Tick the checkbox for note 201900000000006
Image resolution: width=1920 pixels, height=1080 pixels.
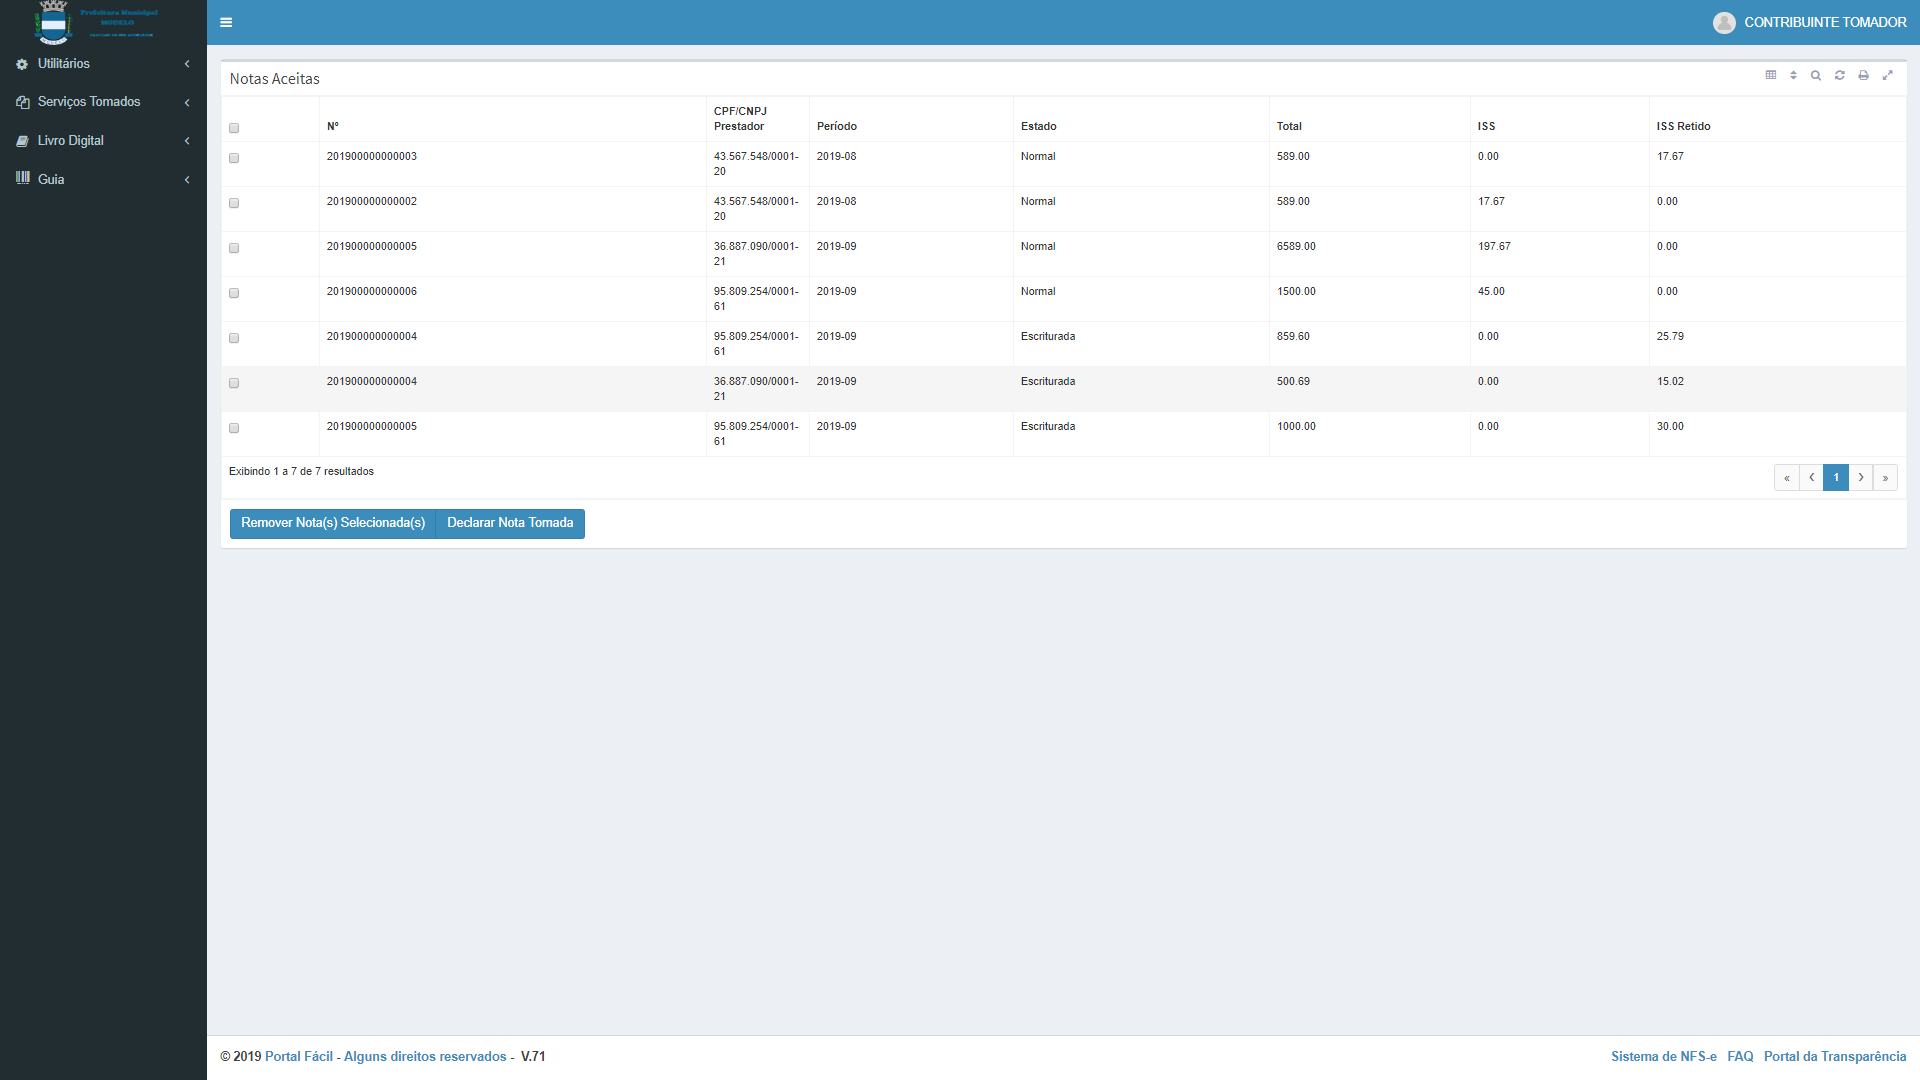(234, 293)
